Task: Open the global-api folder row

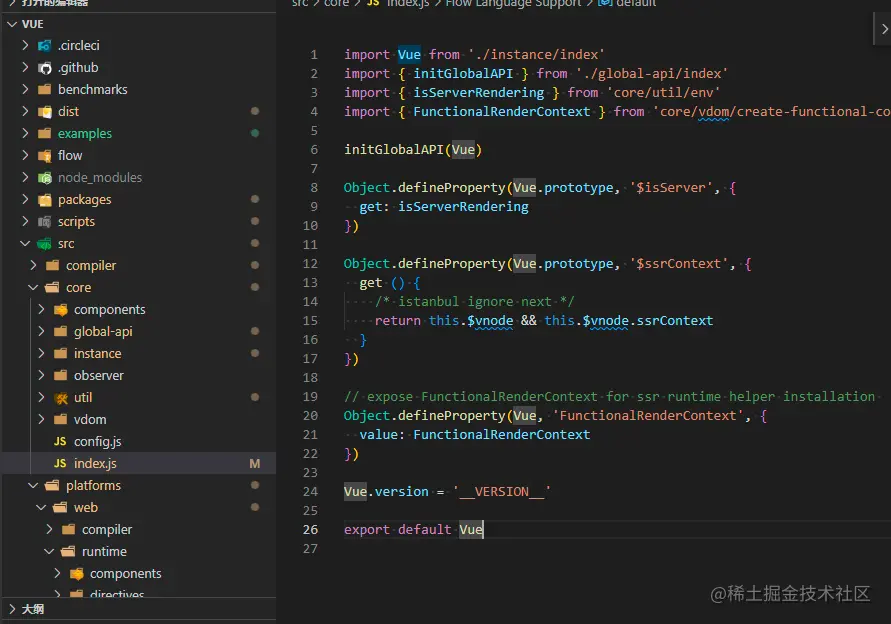Action: [139, 332]
